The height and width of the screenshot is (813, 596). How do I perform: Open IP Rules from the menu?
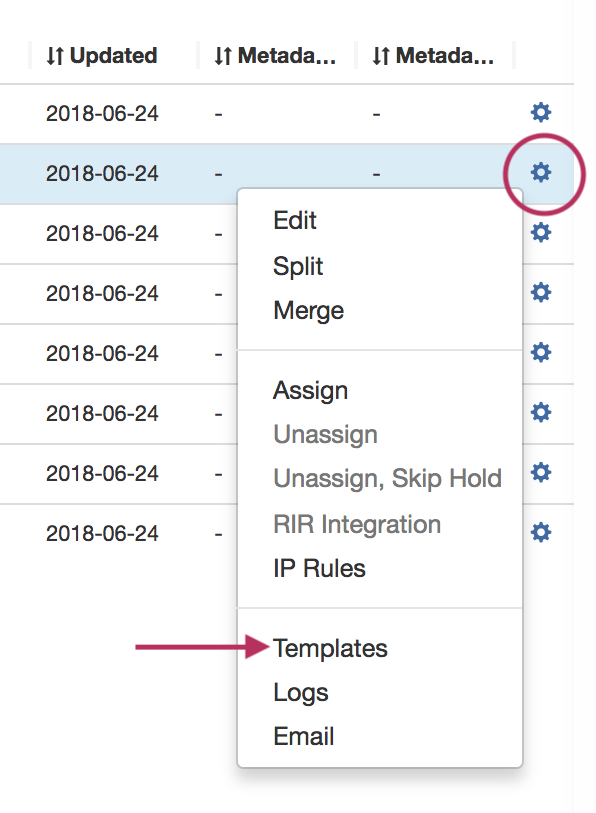[319, 568]
